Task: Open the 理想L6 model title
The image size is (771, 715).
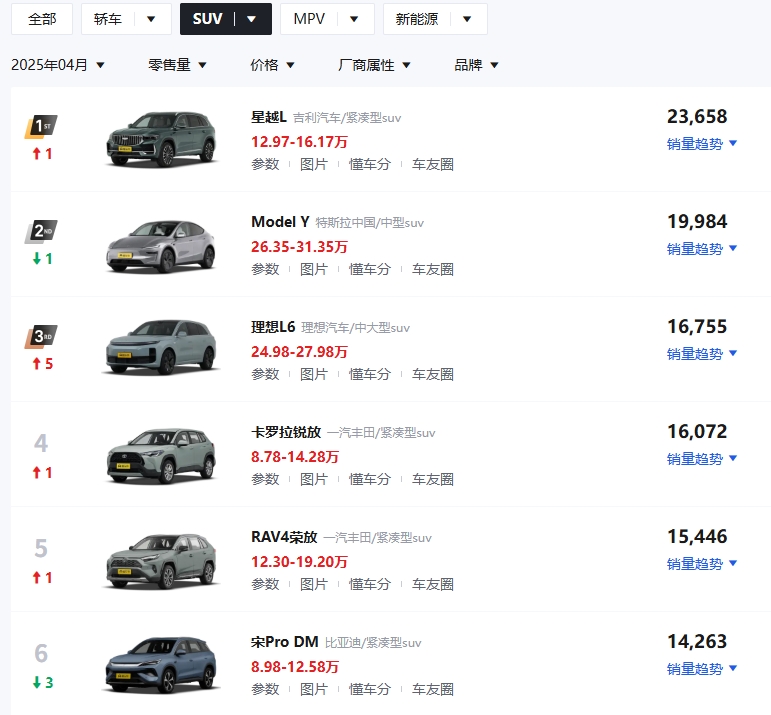Action: (x=273, y=327)
